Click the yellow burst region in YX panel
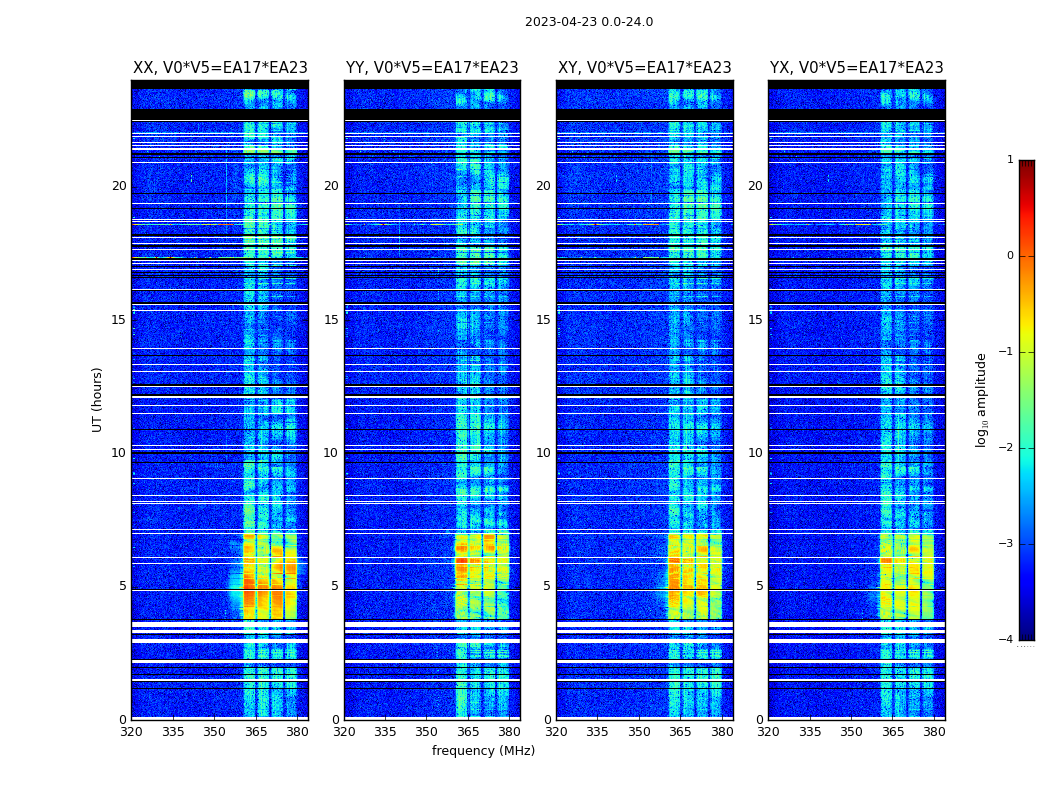 [x=906, y=576]
